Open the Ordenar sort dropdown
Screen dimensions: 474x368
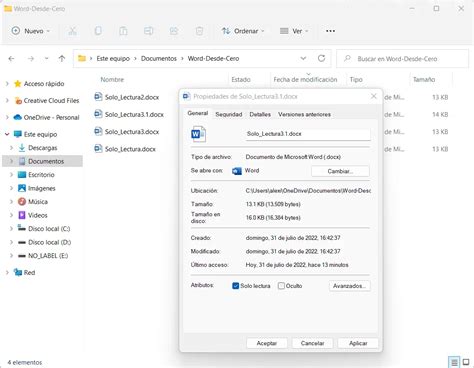(x=243, y=31)
